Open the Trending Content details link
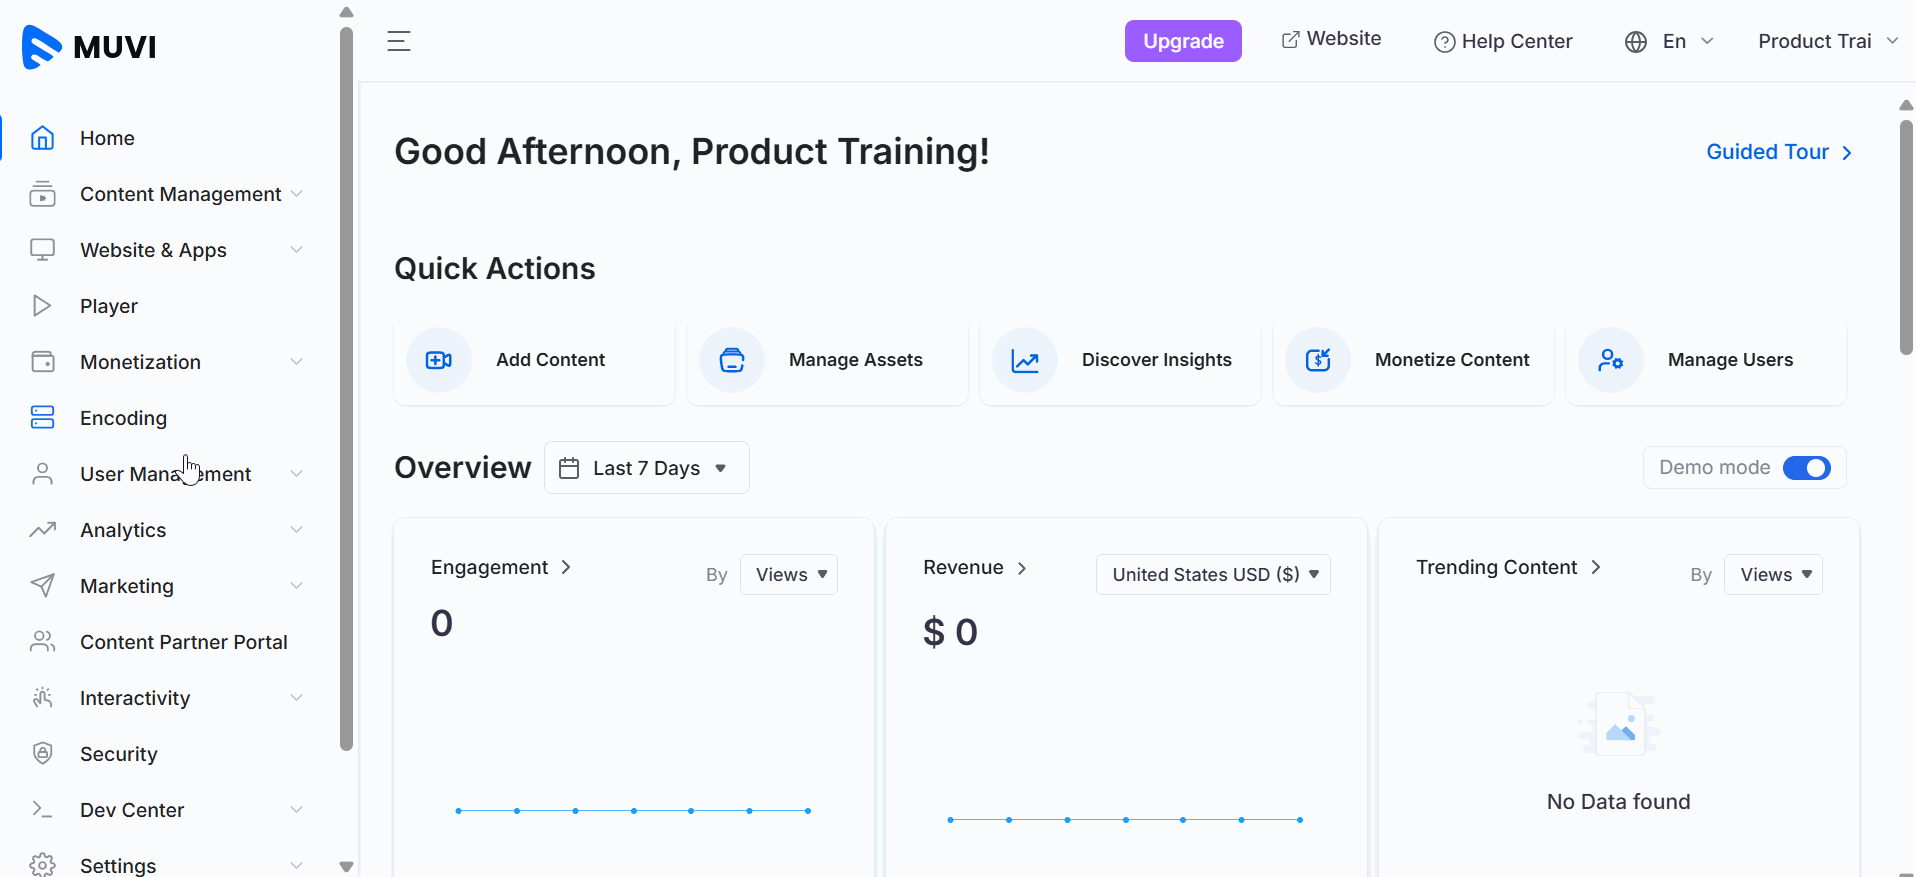 click(1509, 567)
